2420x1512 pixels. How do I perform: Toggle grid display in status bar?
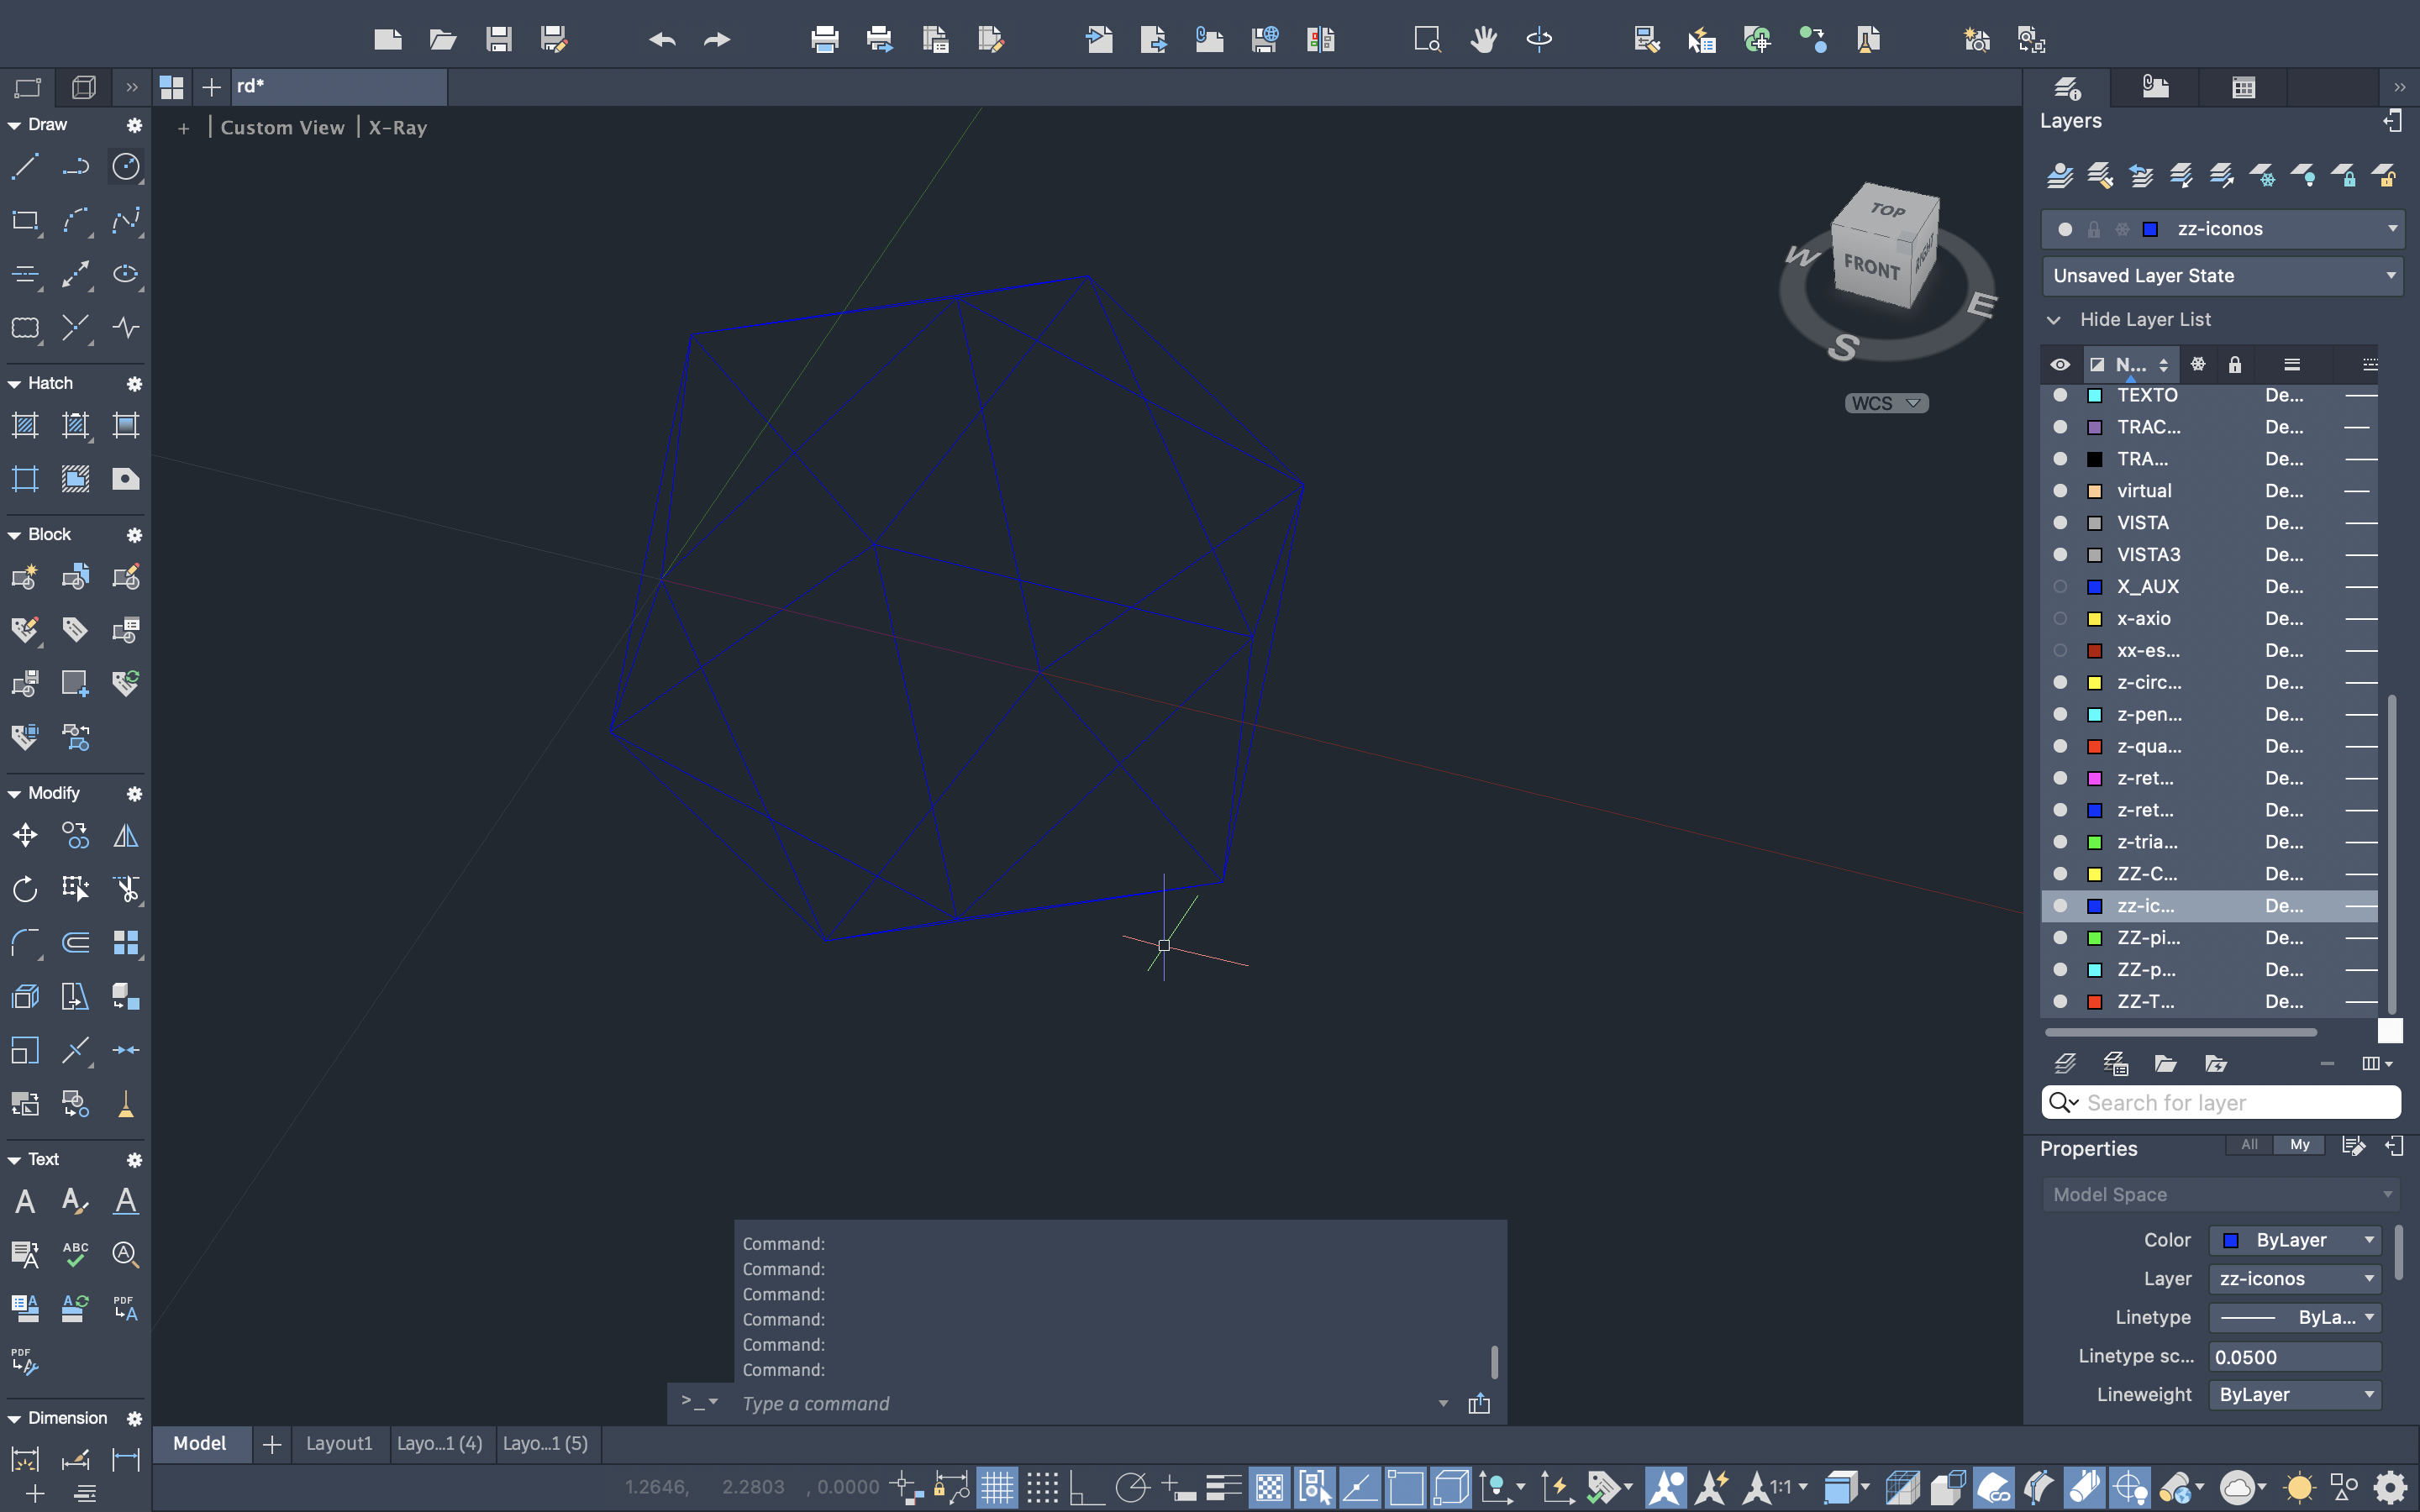[996, 1488]
